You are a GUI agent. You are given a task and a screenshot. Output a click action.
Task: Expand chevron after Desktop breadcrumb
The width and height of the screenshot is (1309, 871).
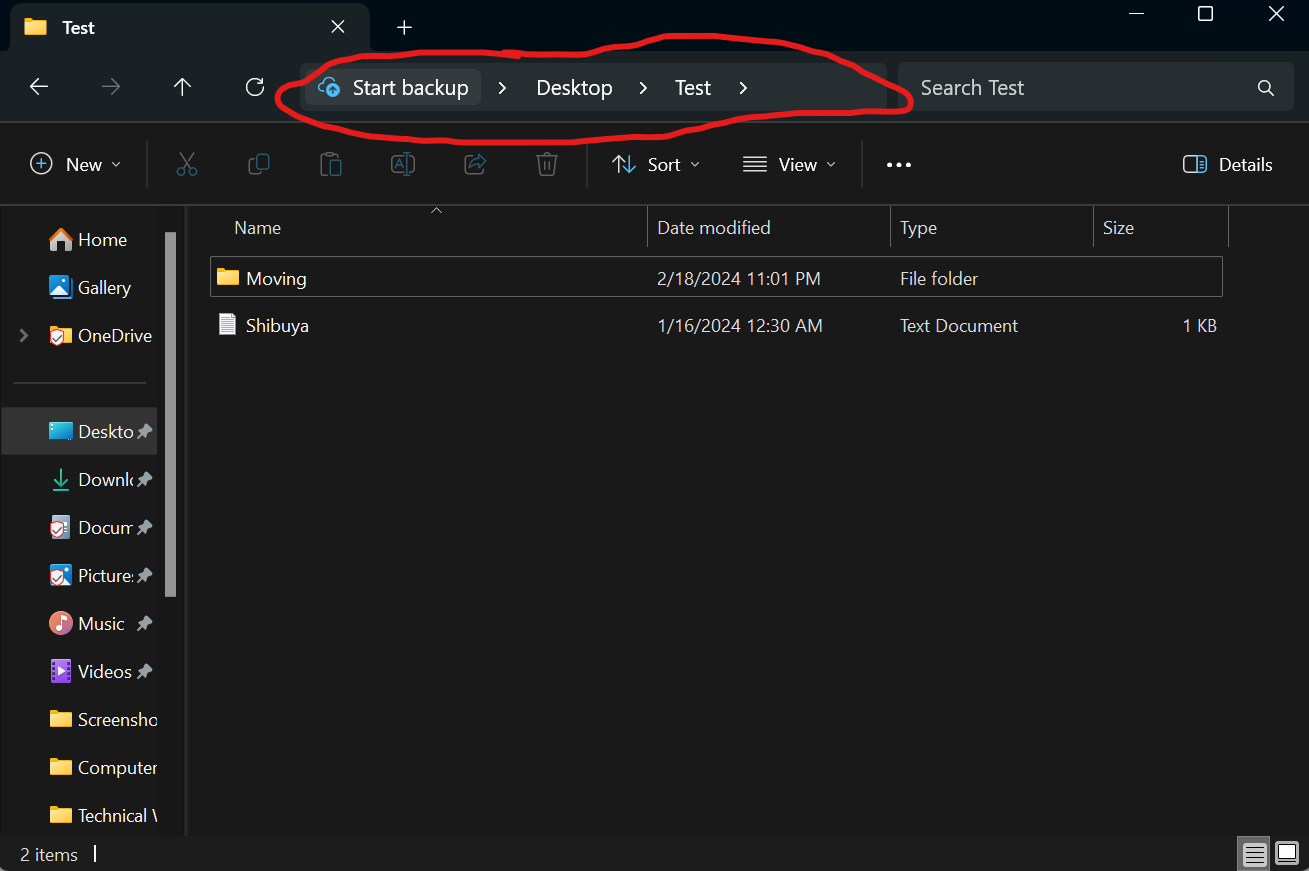(x=643, y=88)
